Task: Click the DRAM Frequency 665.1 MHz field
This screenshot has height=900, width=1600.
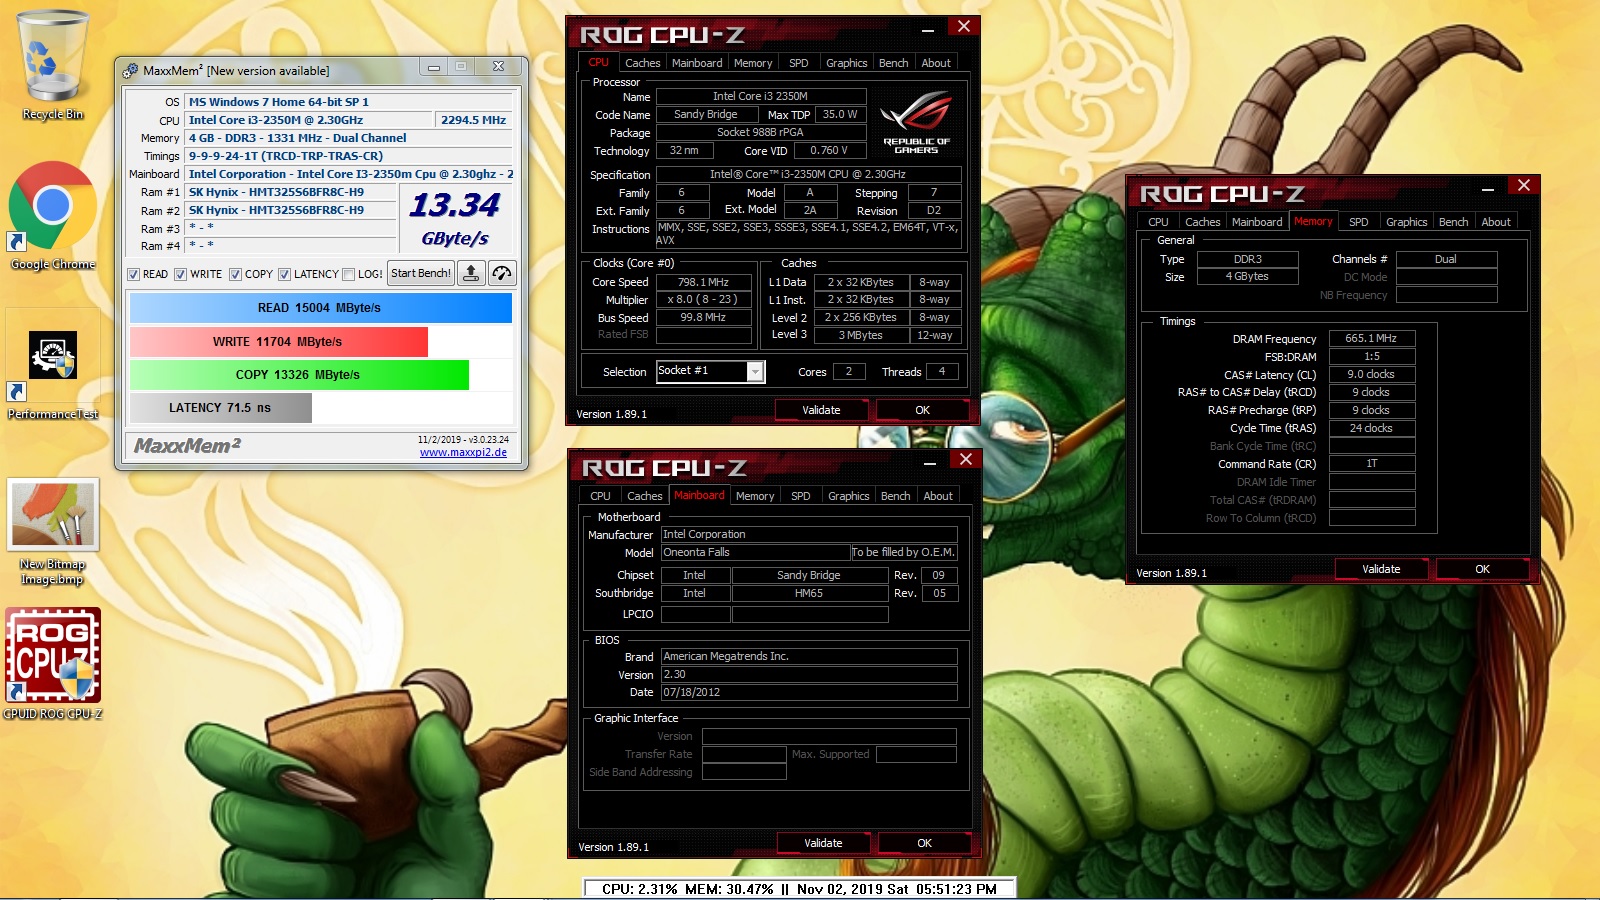Action: (x=1371, y=339)
